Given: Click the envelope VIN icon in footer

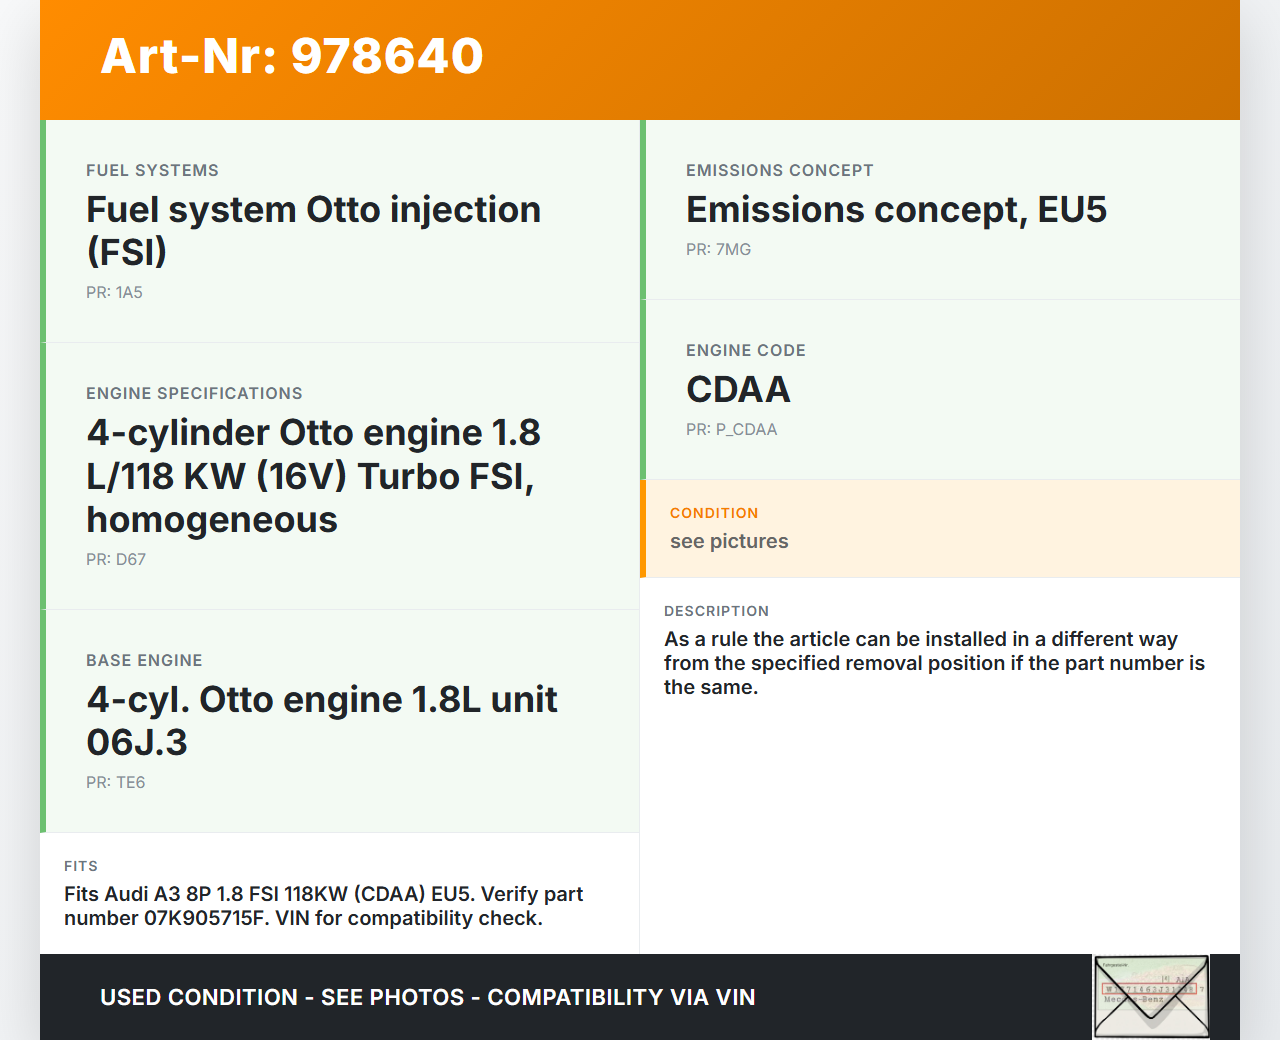Looking at the screenshot, I should point(1151,997).
